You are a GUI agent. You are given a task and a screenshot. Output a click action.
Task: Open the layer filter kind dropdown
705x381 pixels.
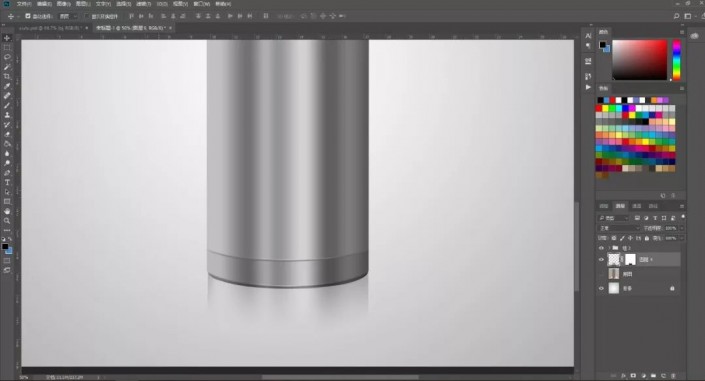[613, 218]
